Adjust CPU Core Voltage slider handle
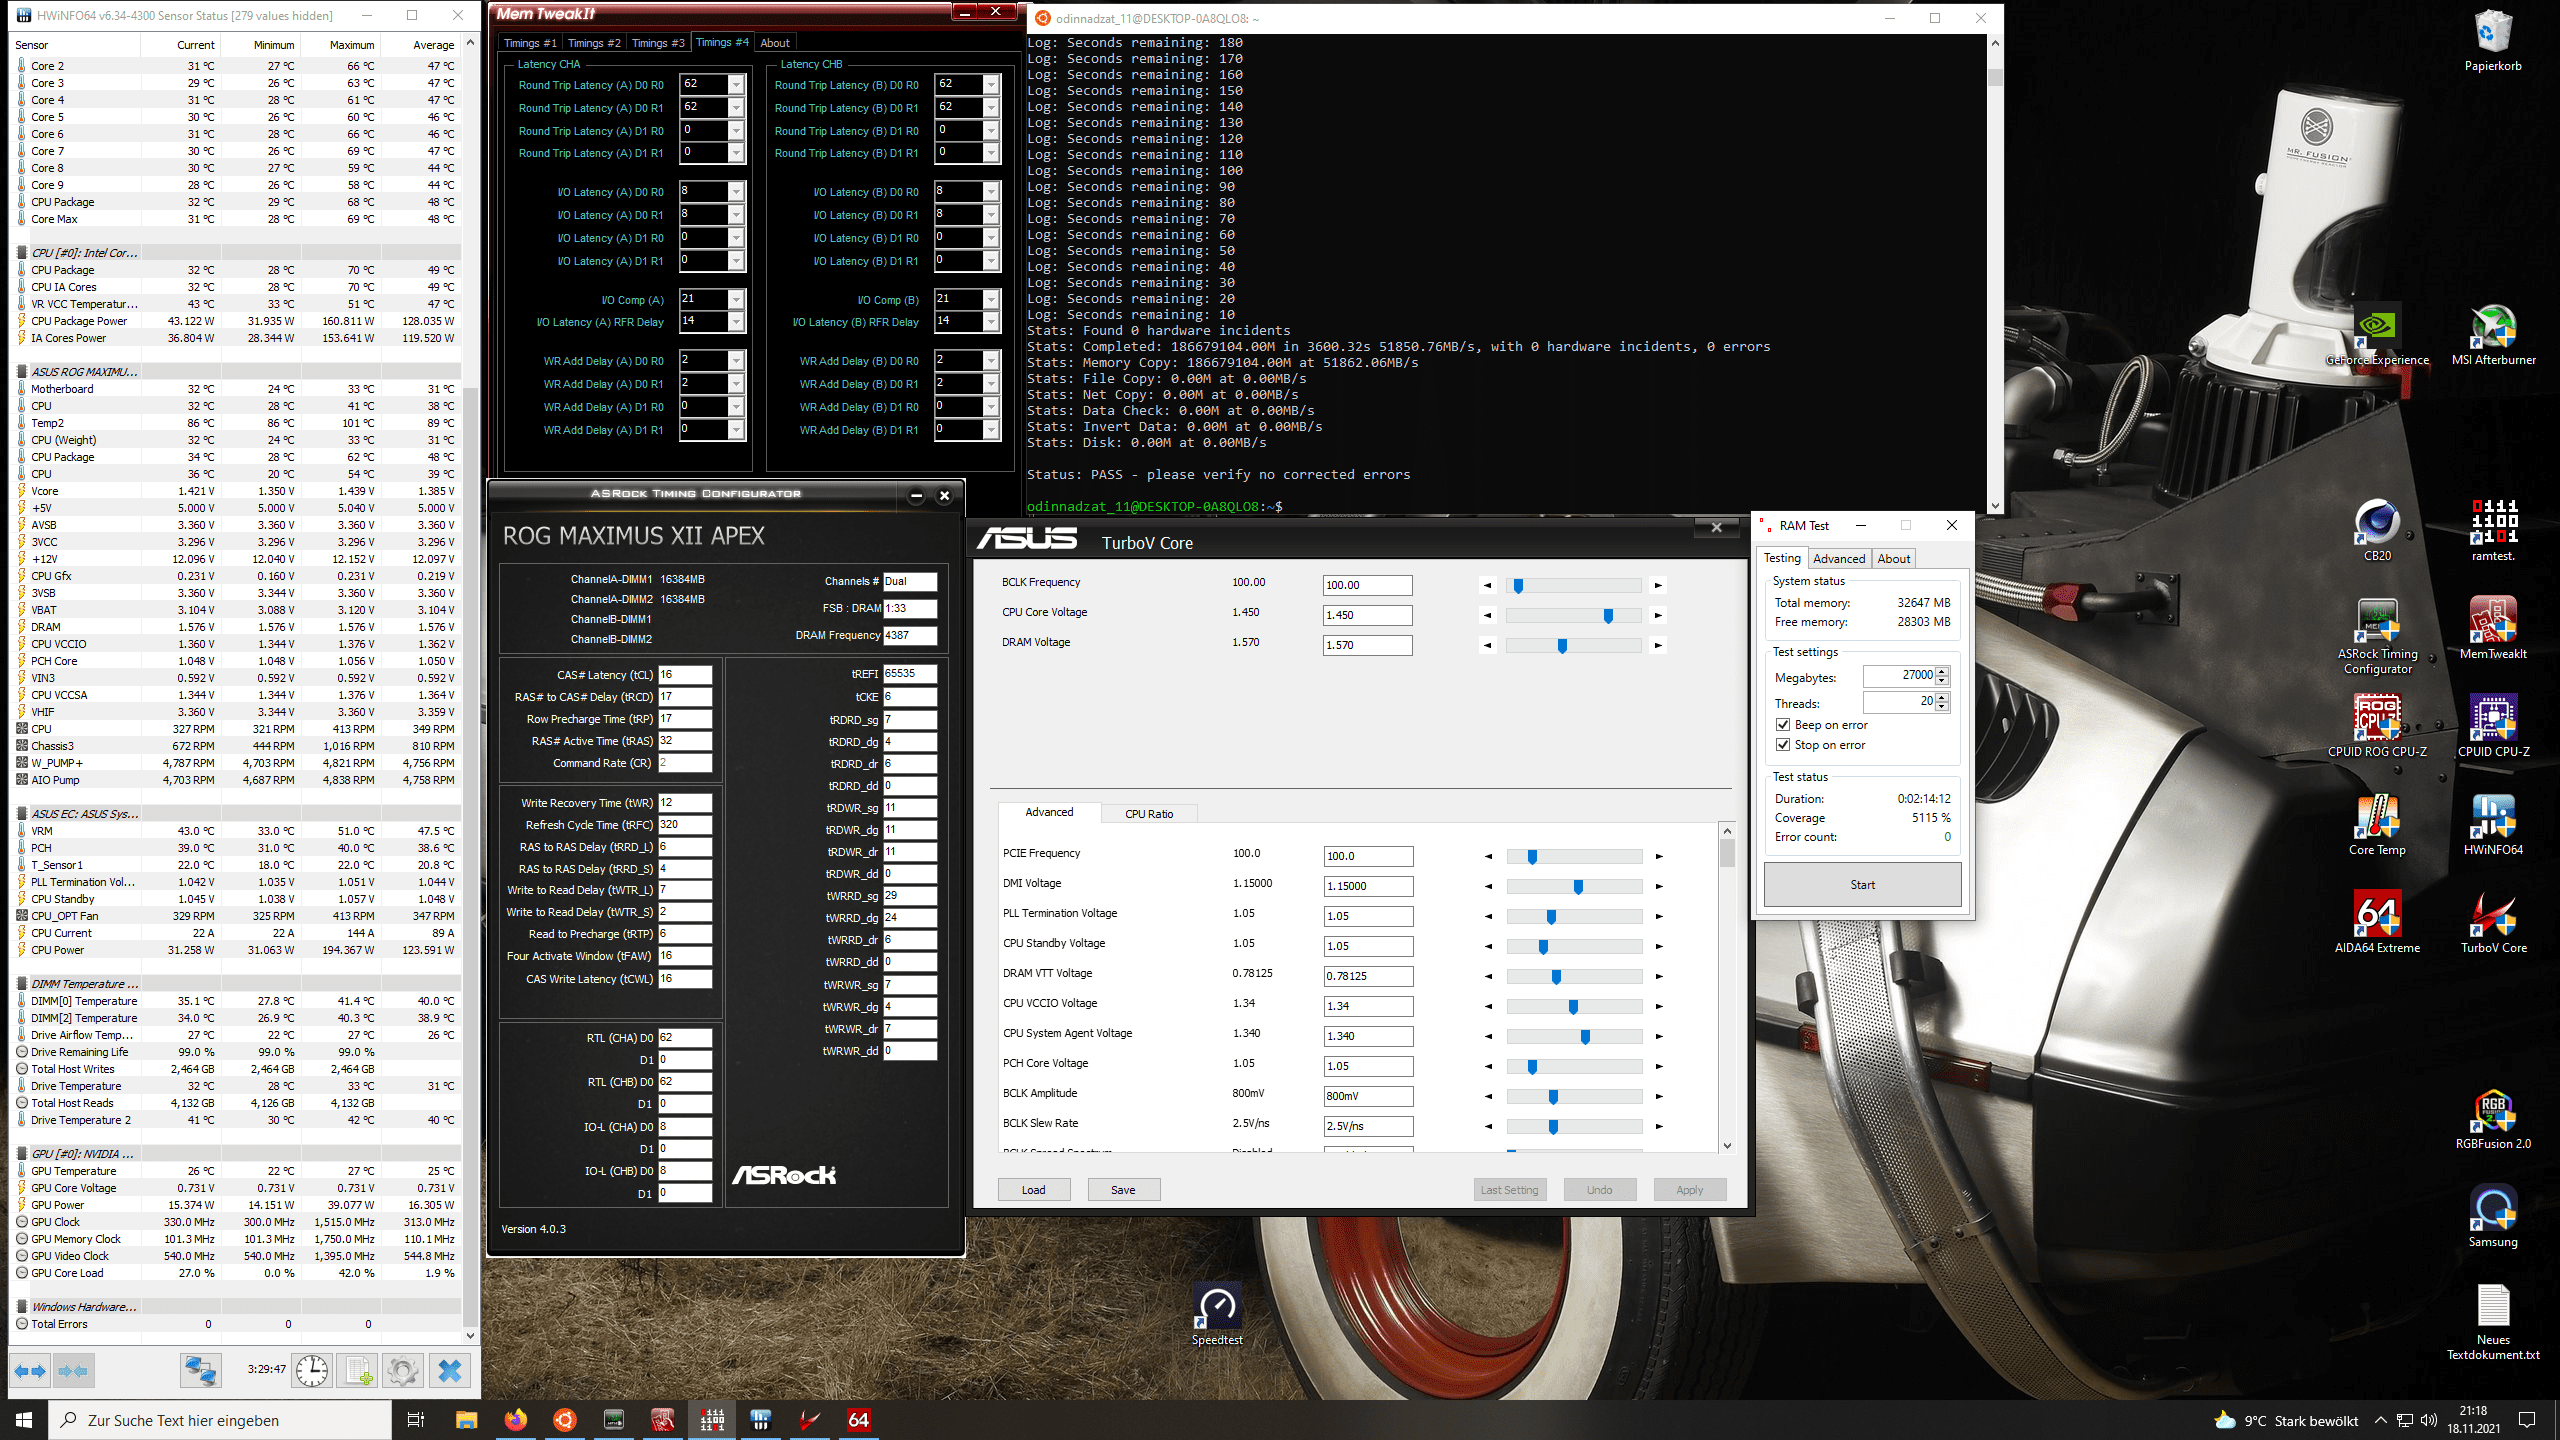This screenshot has width=2560, height=1440. pos(1608,616)
